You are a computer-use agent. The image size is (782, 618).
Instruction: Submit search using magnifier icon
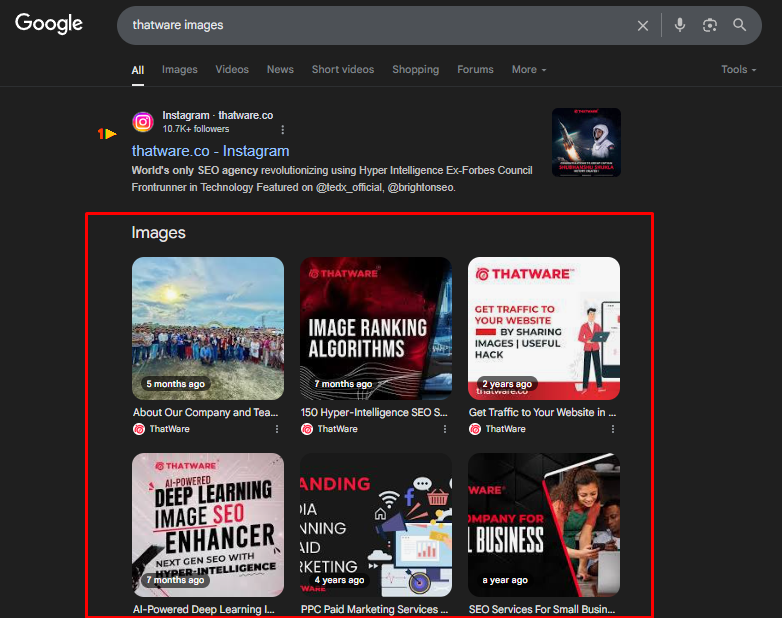pyautogui.click(x=740, y=25)
